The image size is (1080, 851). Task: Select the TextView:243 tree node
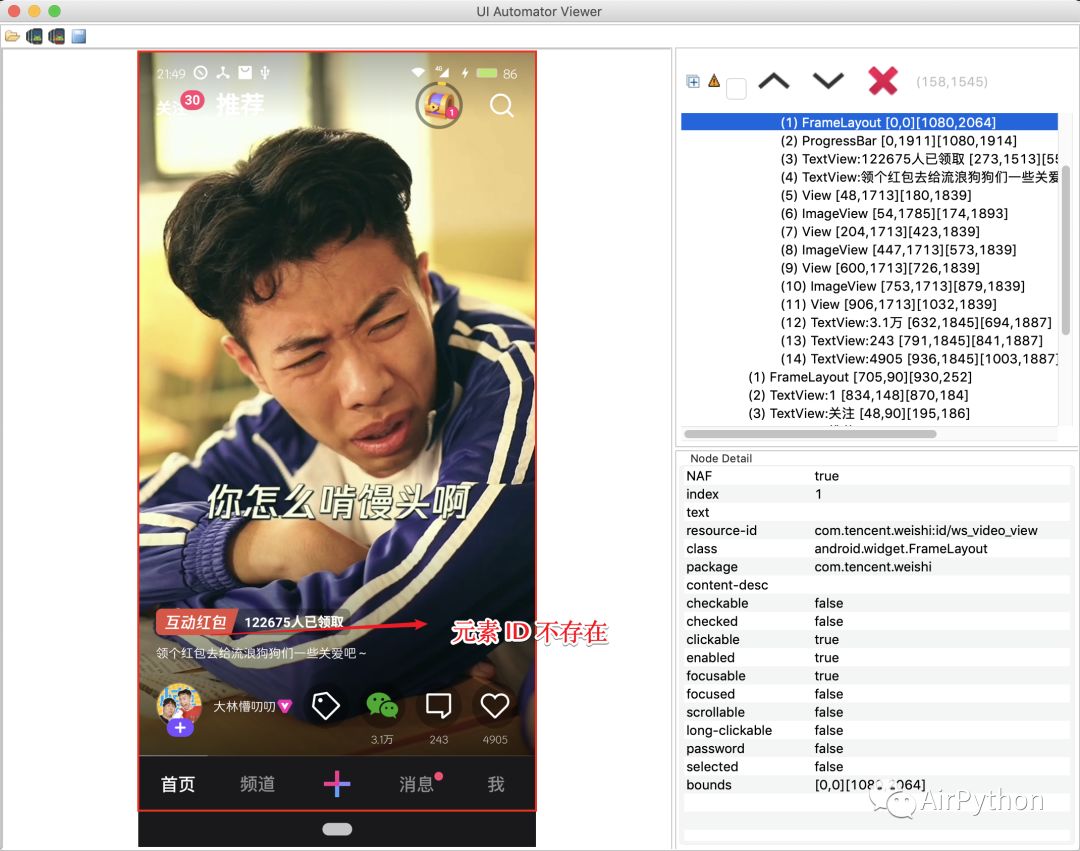[x=911, y=341]
